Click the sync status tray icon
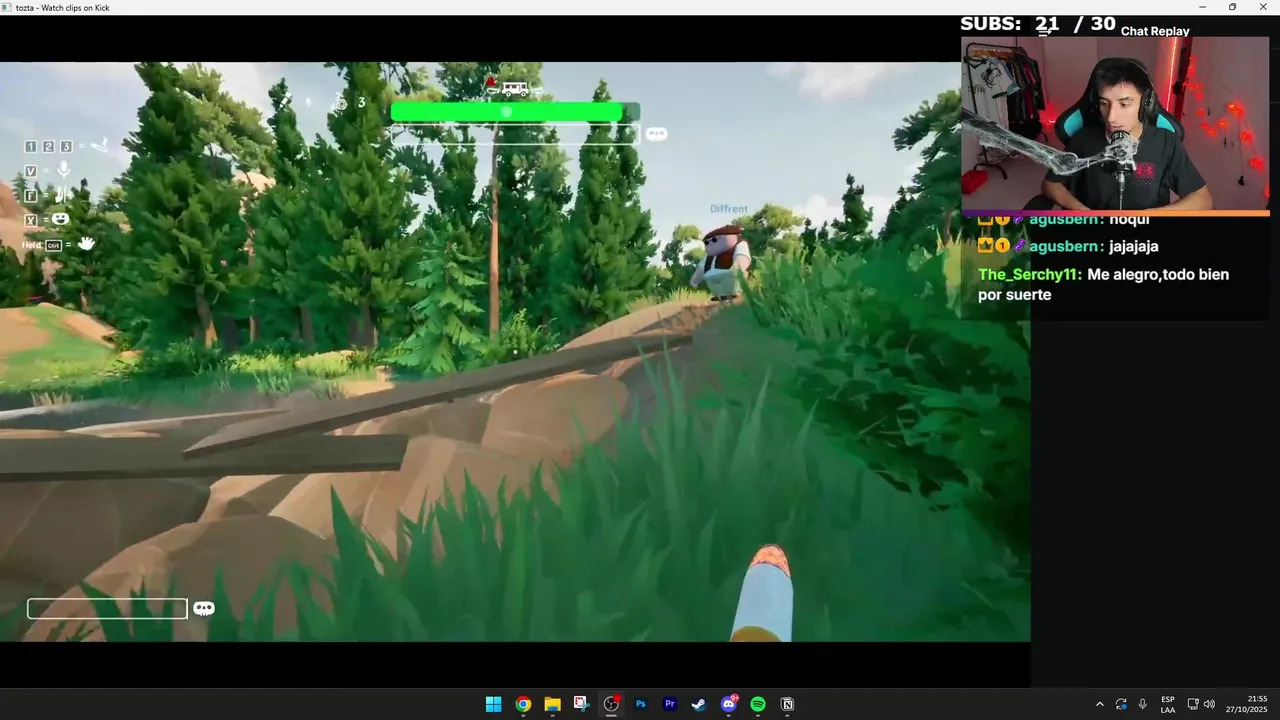1280x720 pixels. click(1121, 704)
